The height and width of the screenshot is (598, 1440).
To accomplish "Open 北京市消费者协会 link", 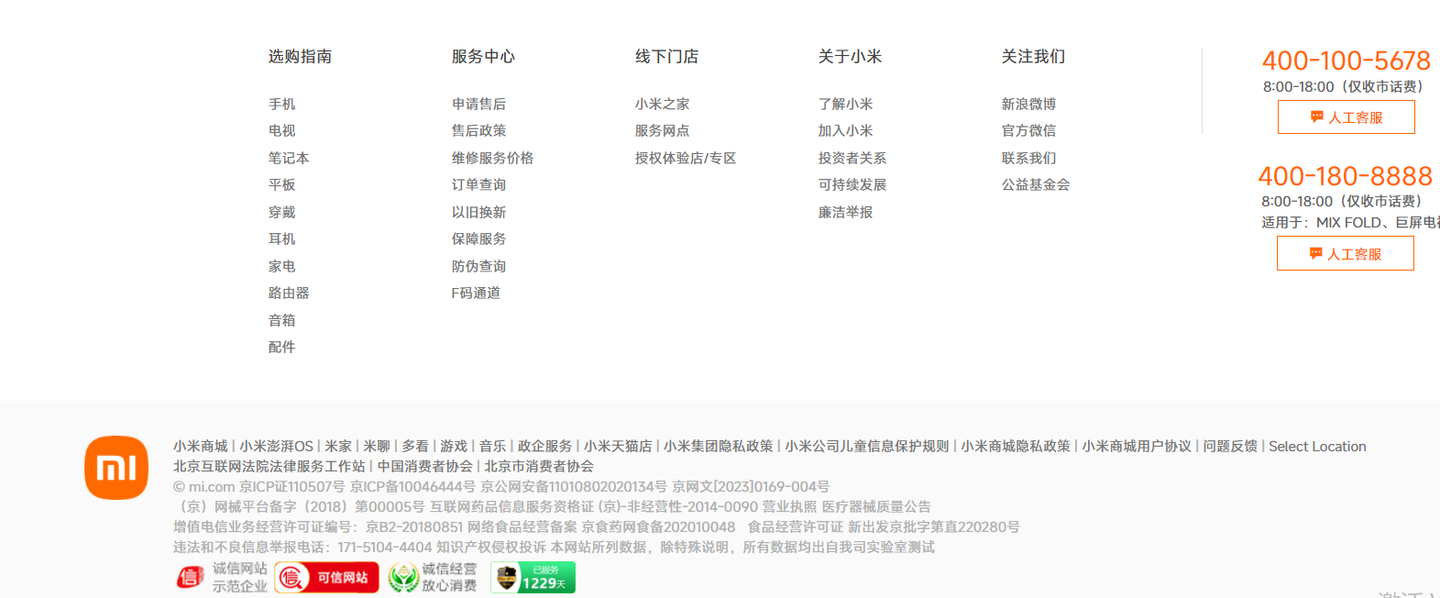I will click(539, 466).
